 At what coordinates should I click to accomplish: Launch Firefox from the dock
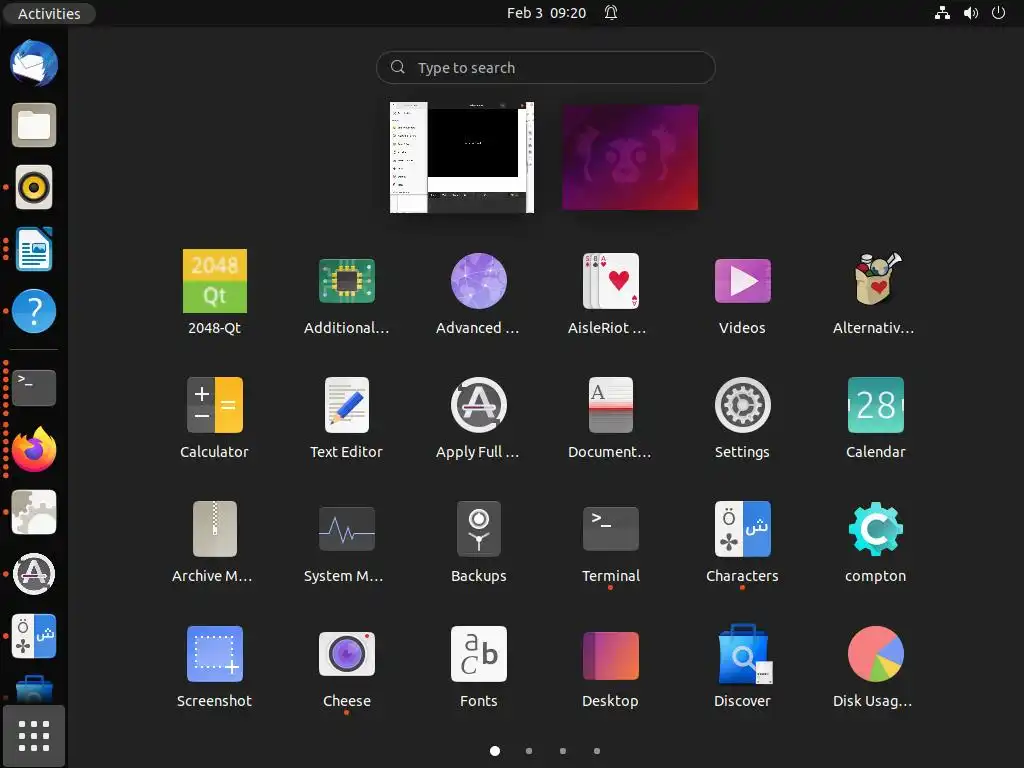[34, 450]
